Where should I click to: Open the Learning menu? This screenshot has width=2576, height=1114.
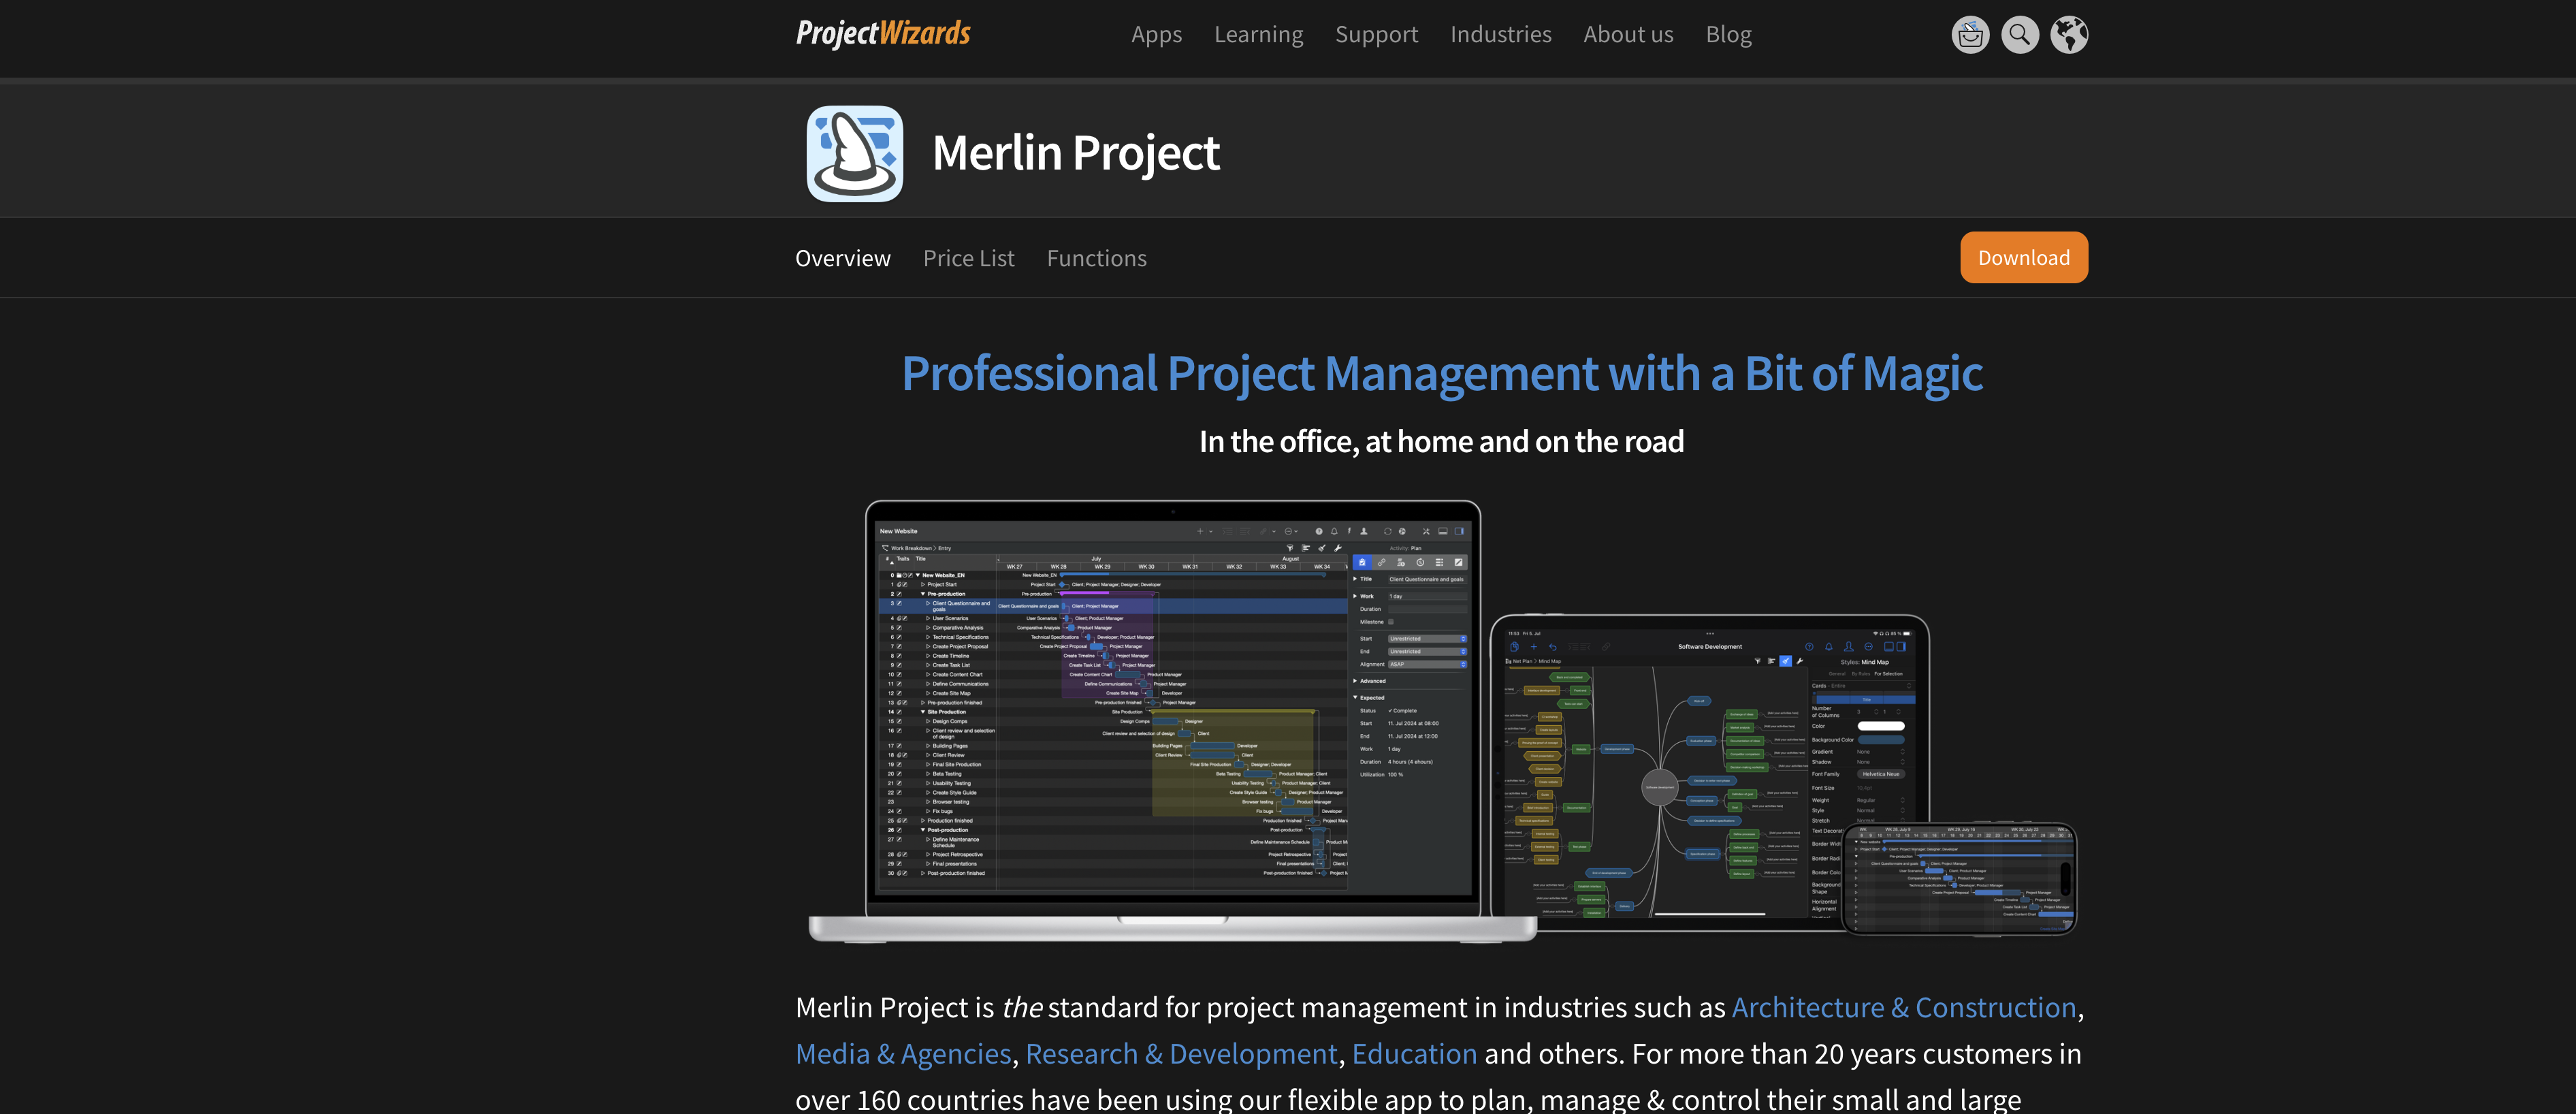click(1258, 35)
